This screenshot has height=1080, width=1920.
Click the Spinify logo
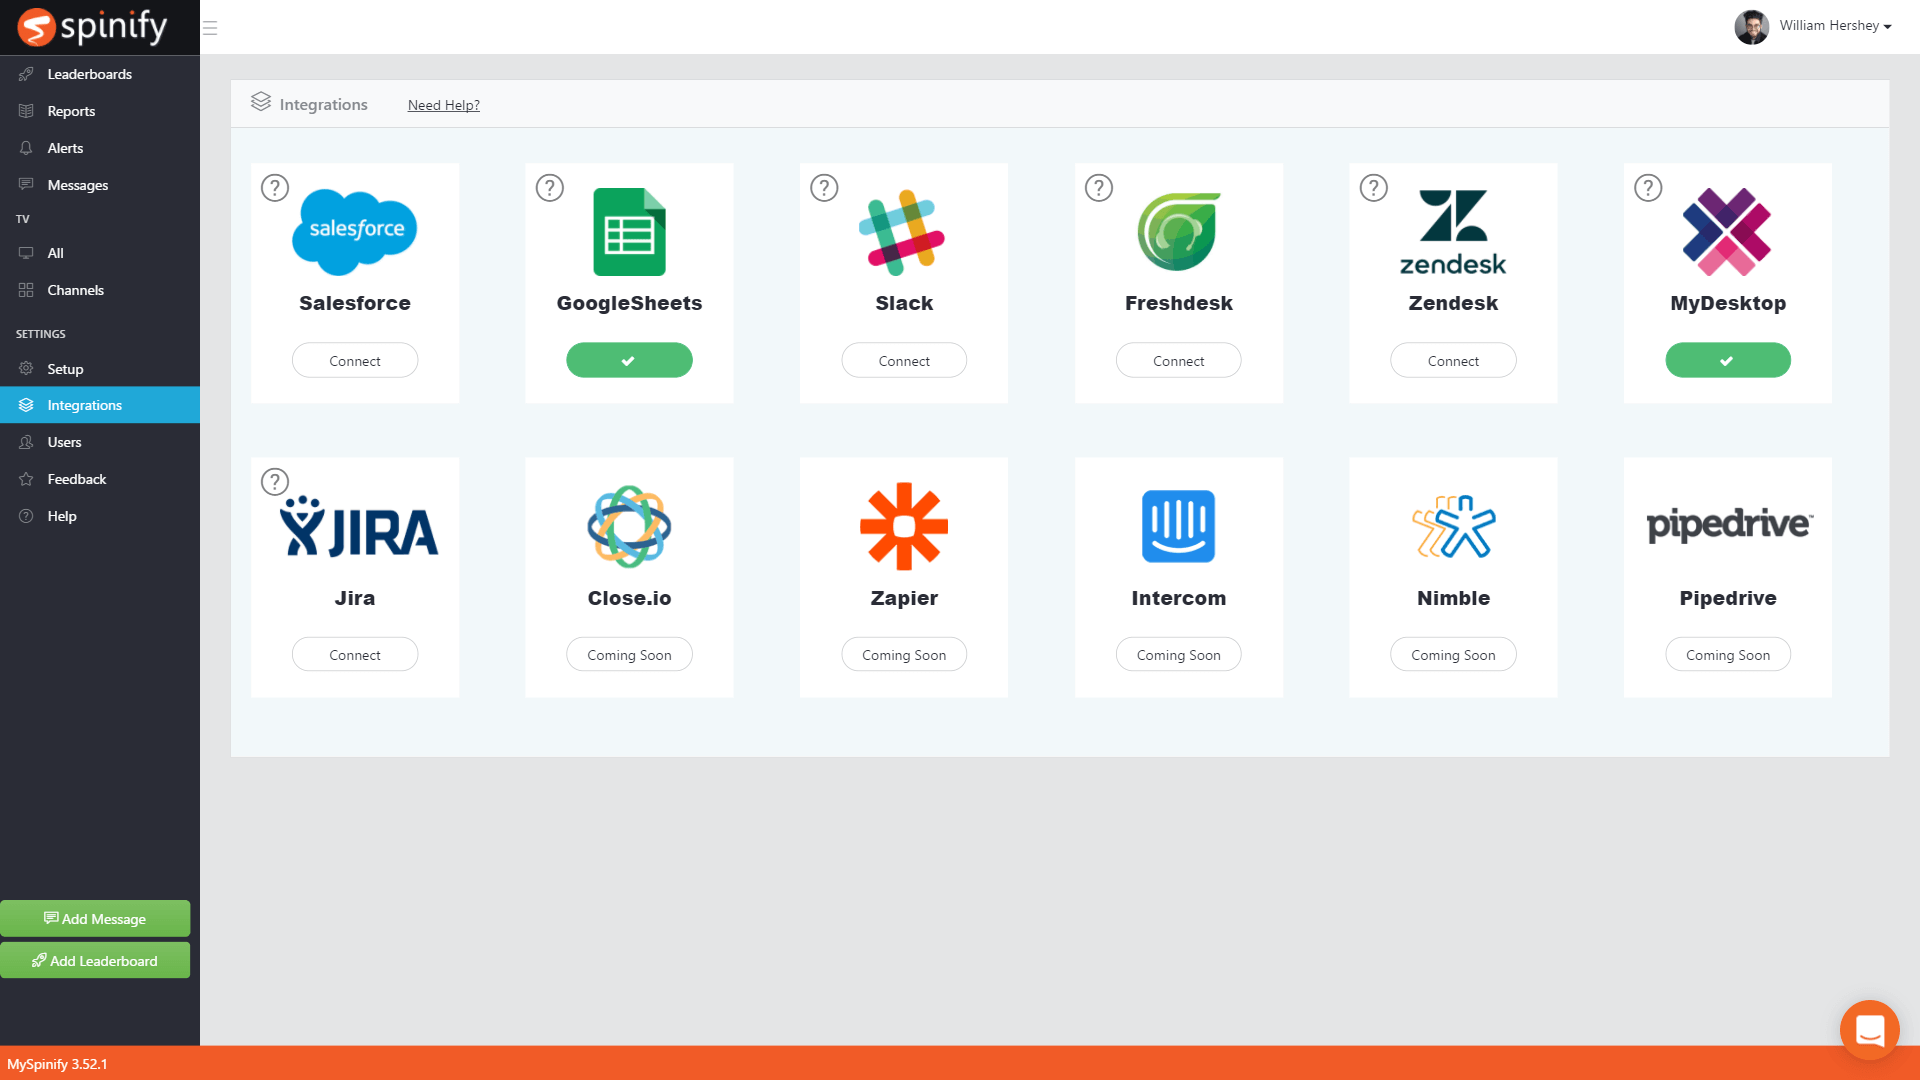click(x=93, y=27)
